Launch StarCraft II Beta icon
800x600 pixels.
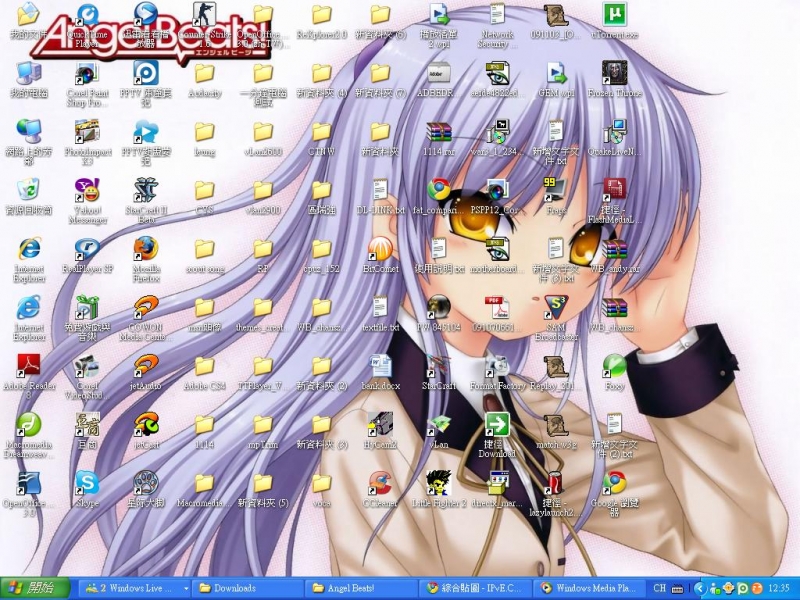point(146,190)
